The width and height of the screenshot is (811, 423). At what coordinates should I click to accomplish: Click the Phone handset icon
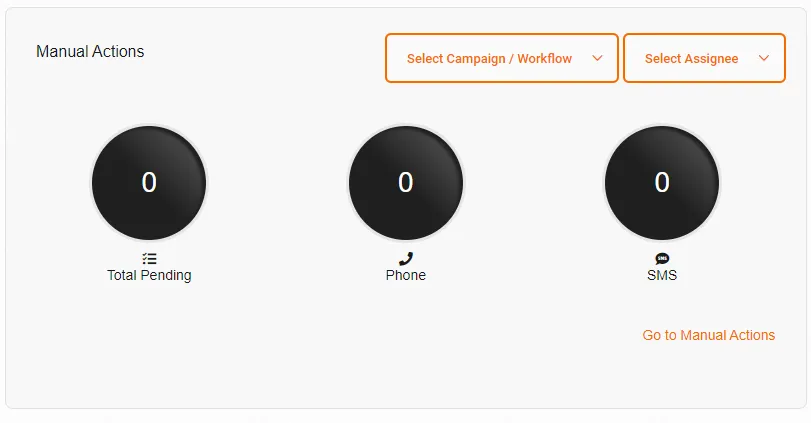(406, 258)
